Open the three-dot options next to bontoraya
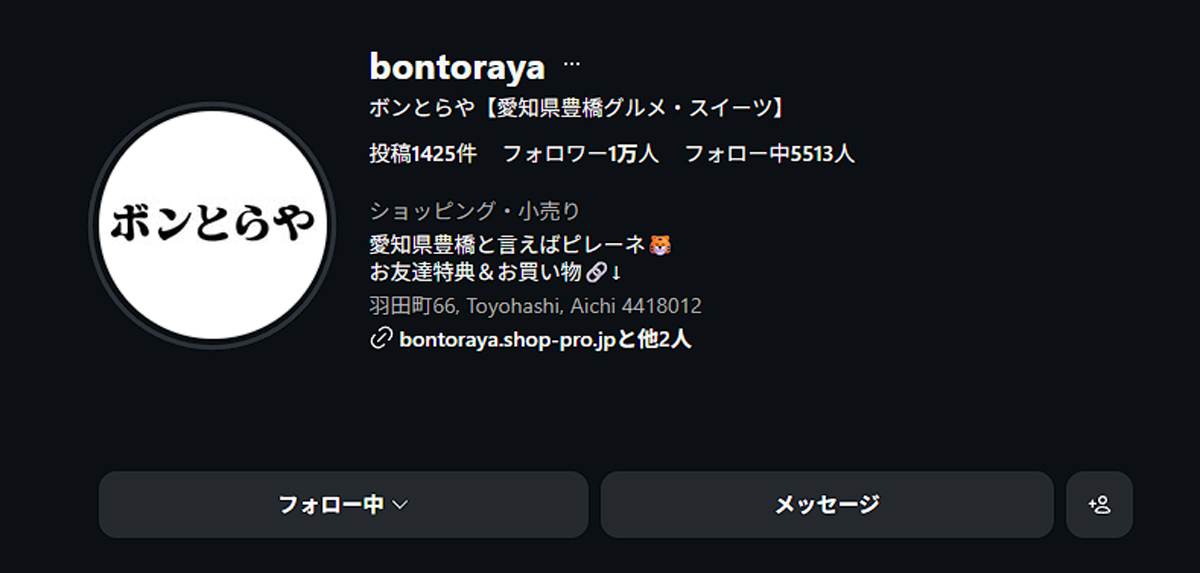This screenshot has width=1200, height=573. point(572,65)
